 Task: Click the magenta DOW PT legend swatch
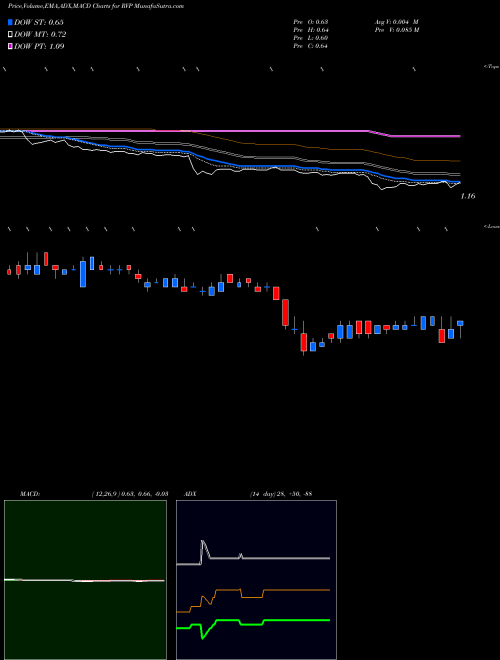[x=10, y=46]
